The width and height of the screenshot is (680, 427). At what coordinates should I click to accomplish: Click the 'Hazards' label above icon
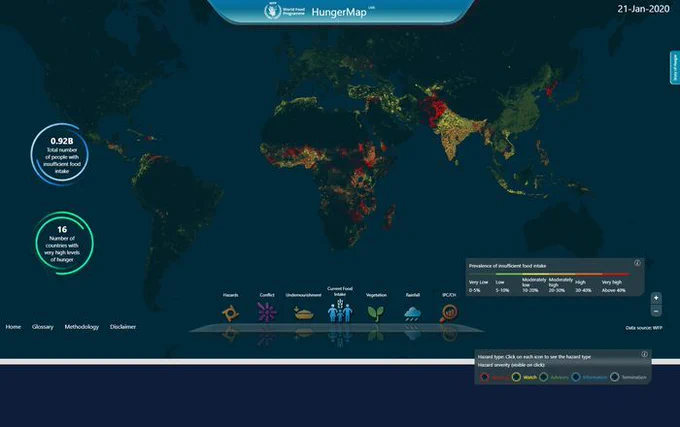[x=230, y=295]
